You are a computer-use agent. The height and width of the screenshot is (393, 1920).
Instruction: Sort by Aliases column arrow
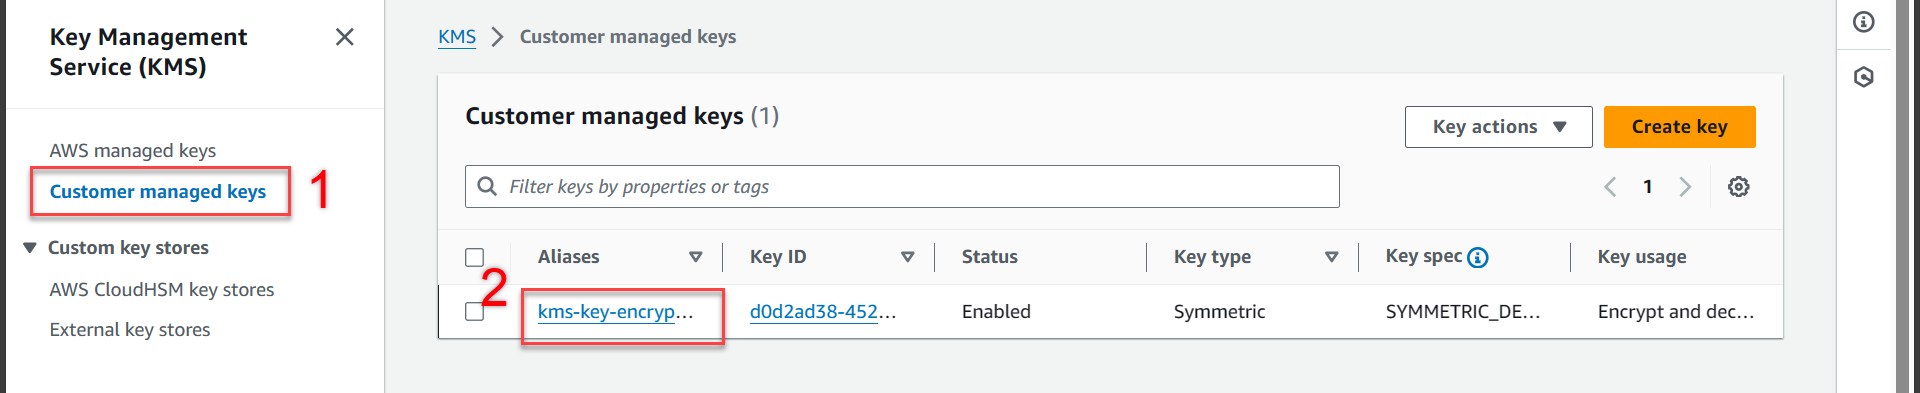click(x=696, y=257)
